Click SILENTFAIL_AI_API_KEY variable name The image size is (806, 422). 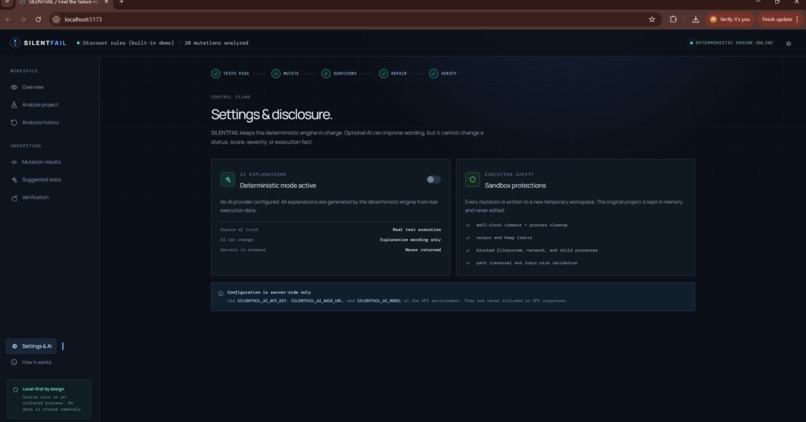pos(262,301)
